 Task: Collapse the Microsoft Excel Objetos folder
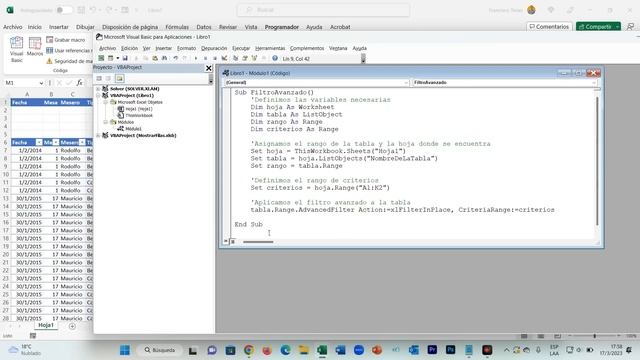click(x=106, y=102)
